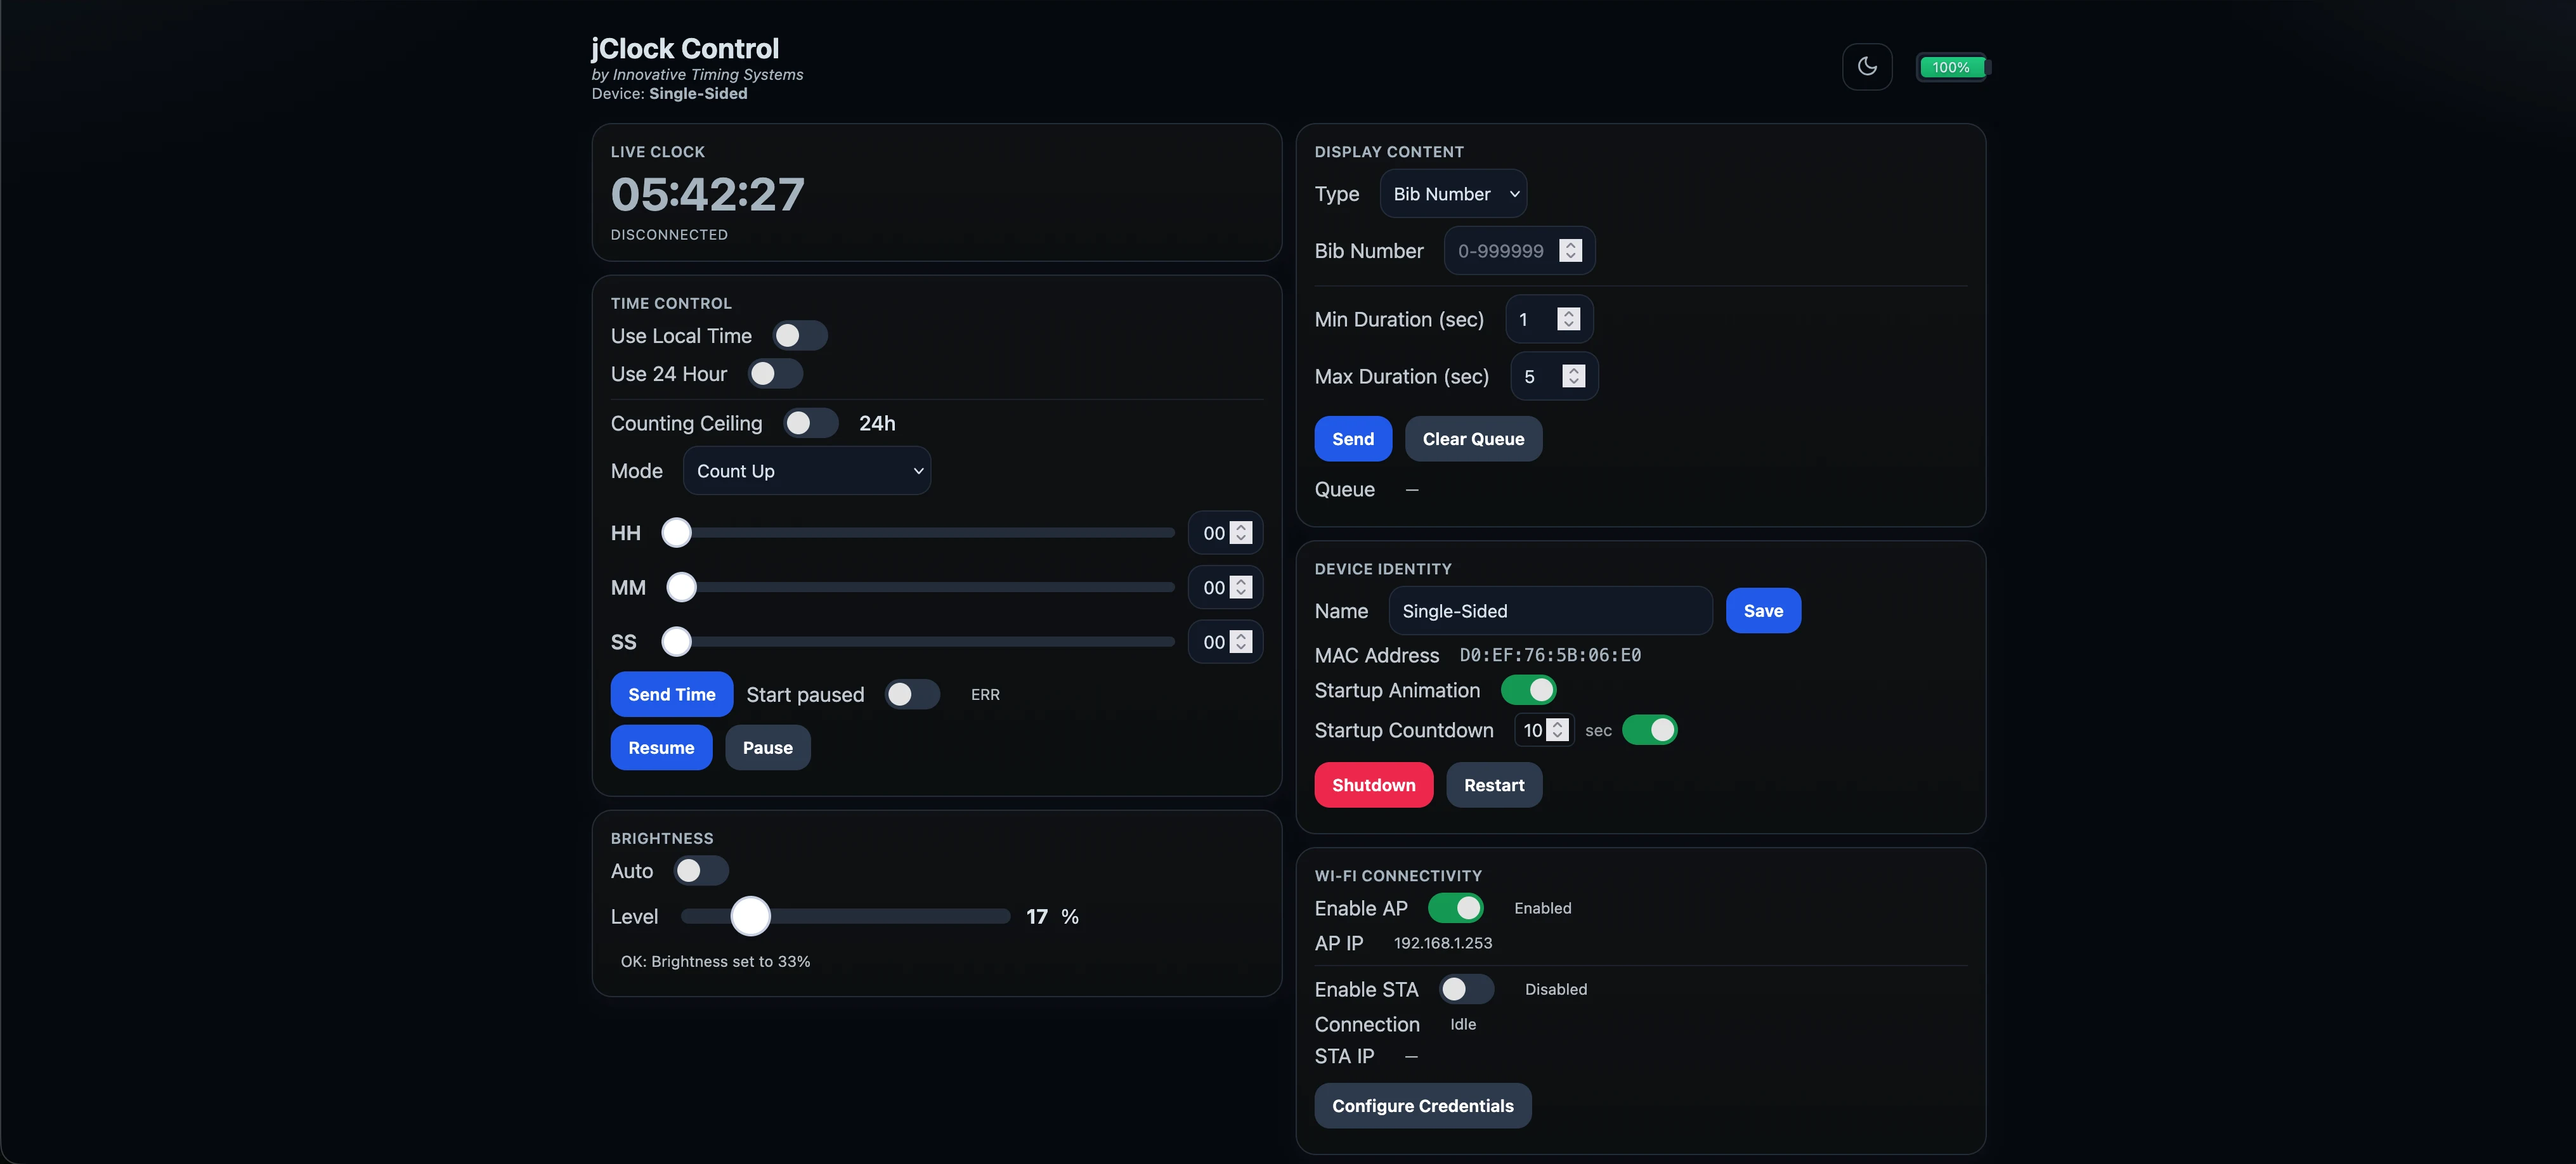
Task: Click the MM numeric input field
Action: pos(1226,588)
